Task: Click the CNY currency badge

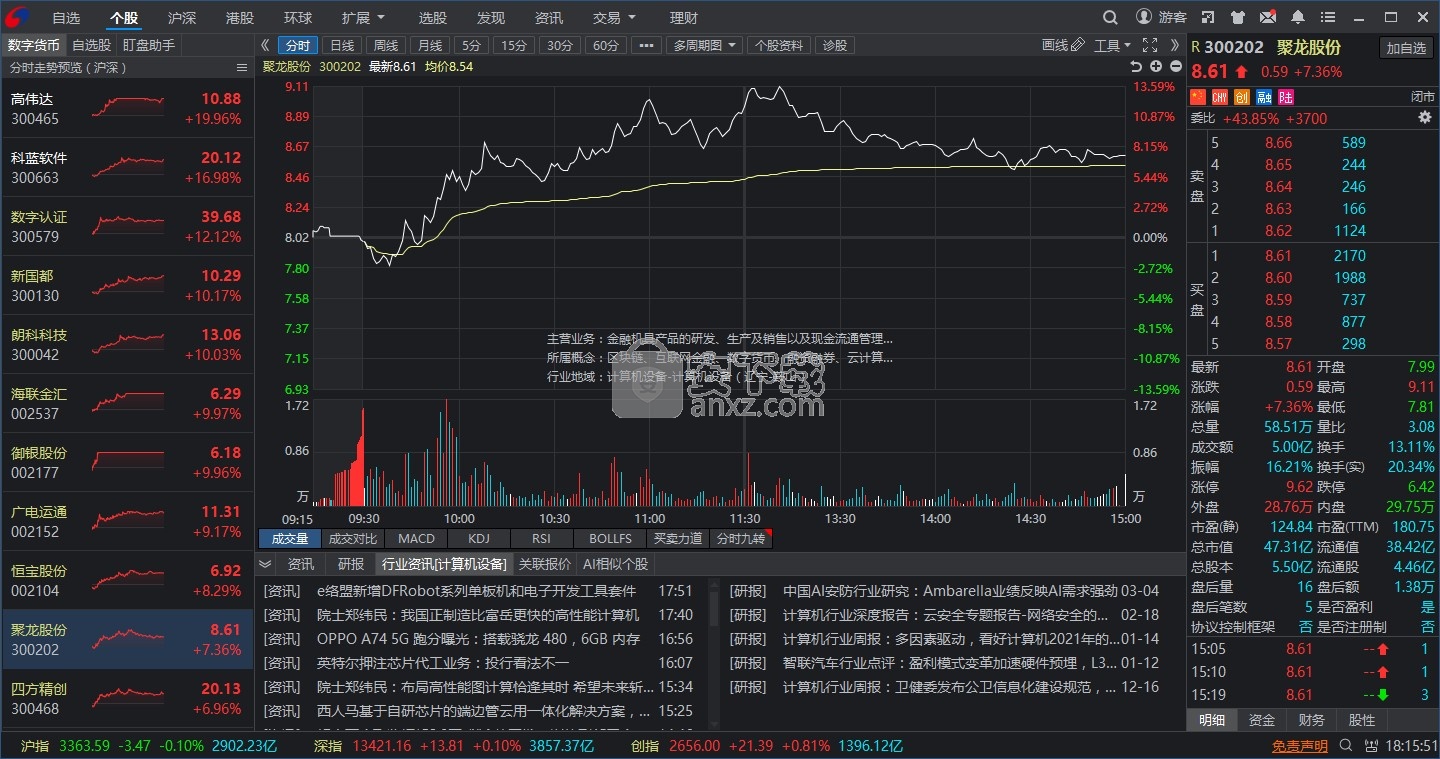Action: tap(1219, 97)
